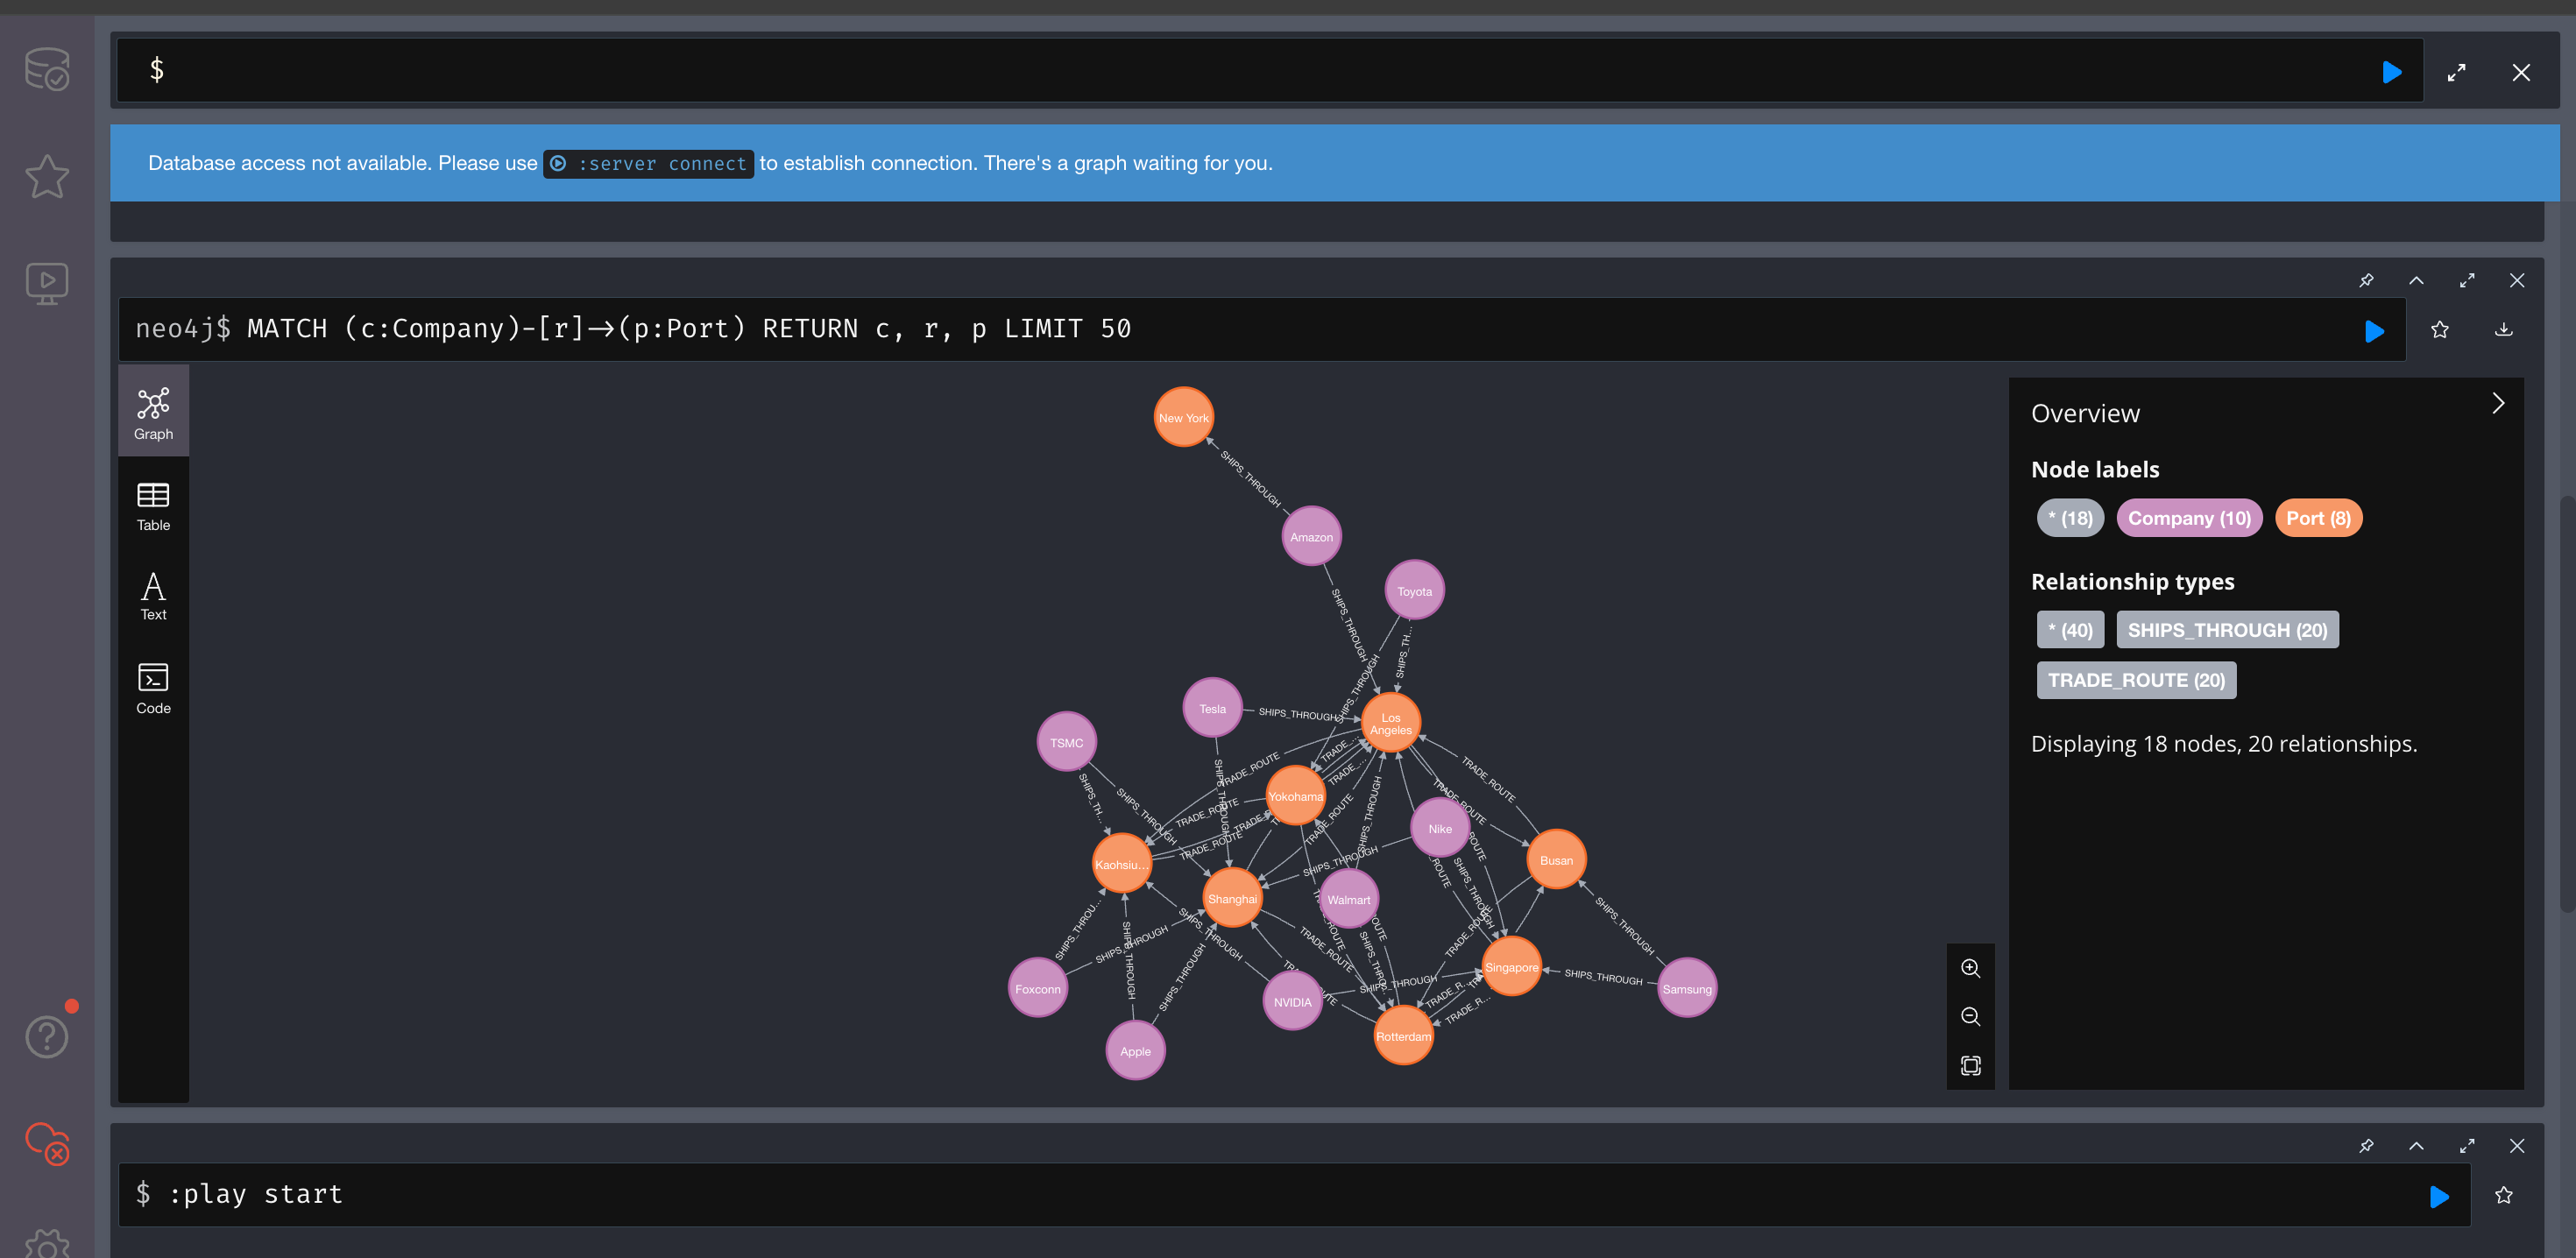Pin the MATCH query result frame
The width and height of the screenshot is (2576, 1258).
pyautogui.click(x=2366, y=281)
